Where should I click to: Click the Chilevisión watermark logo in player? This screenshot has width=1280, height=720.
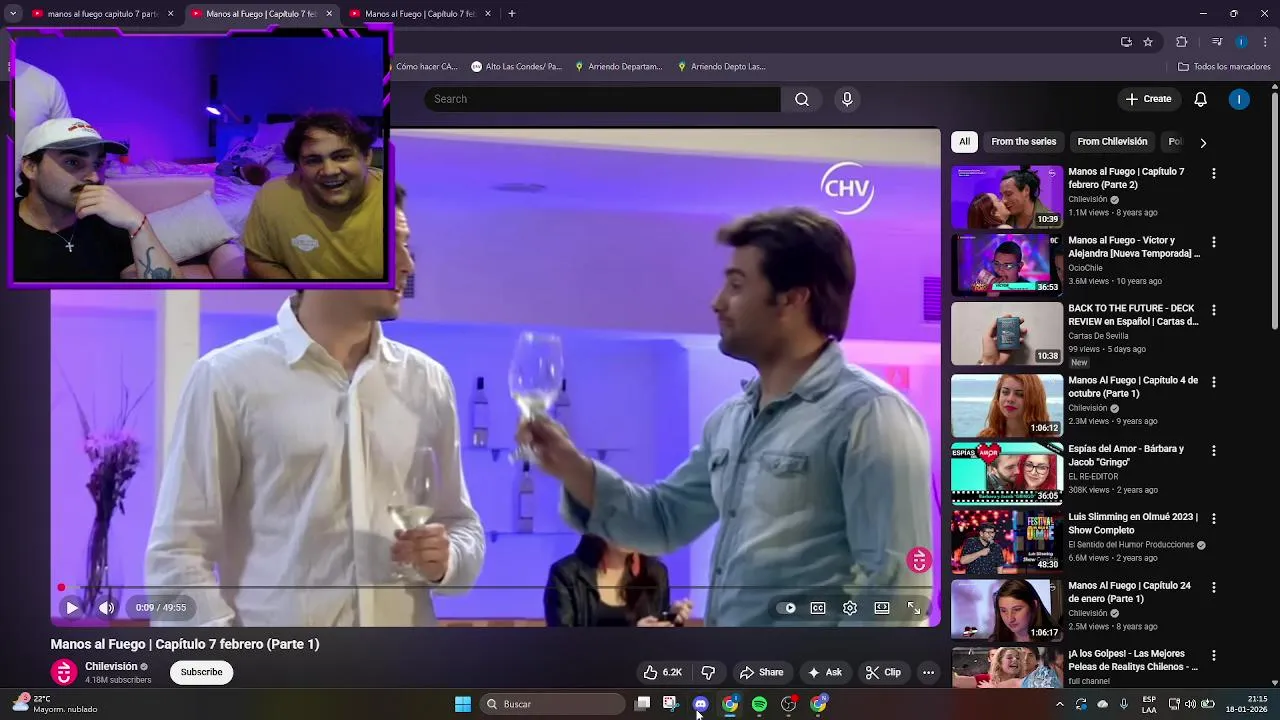[x=919, y=560]
